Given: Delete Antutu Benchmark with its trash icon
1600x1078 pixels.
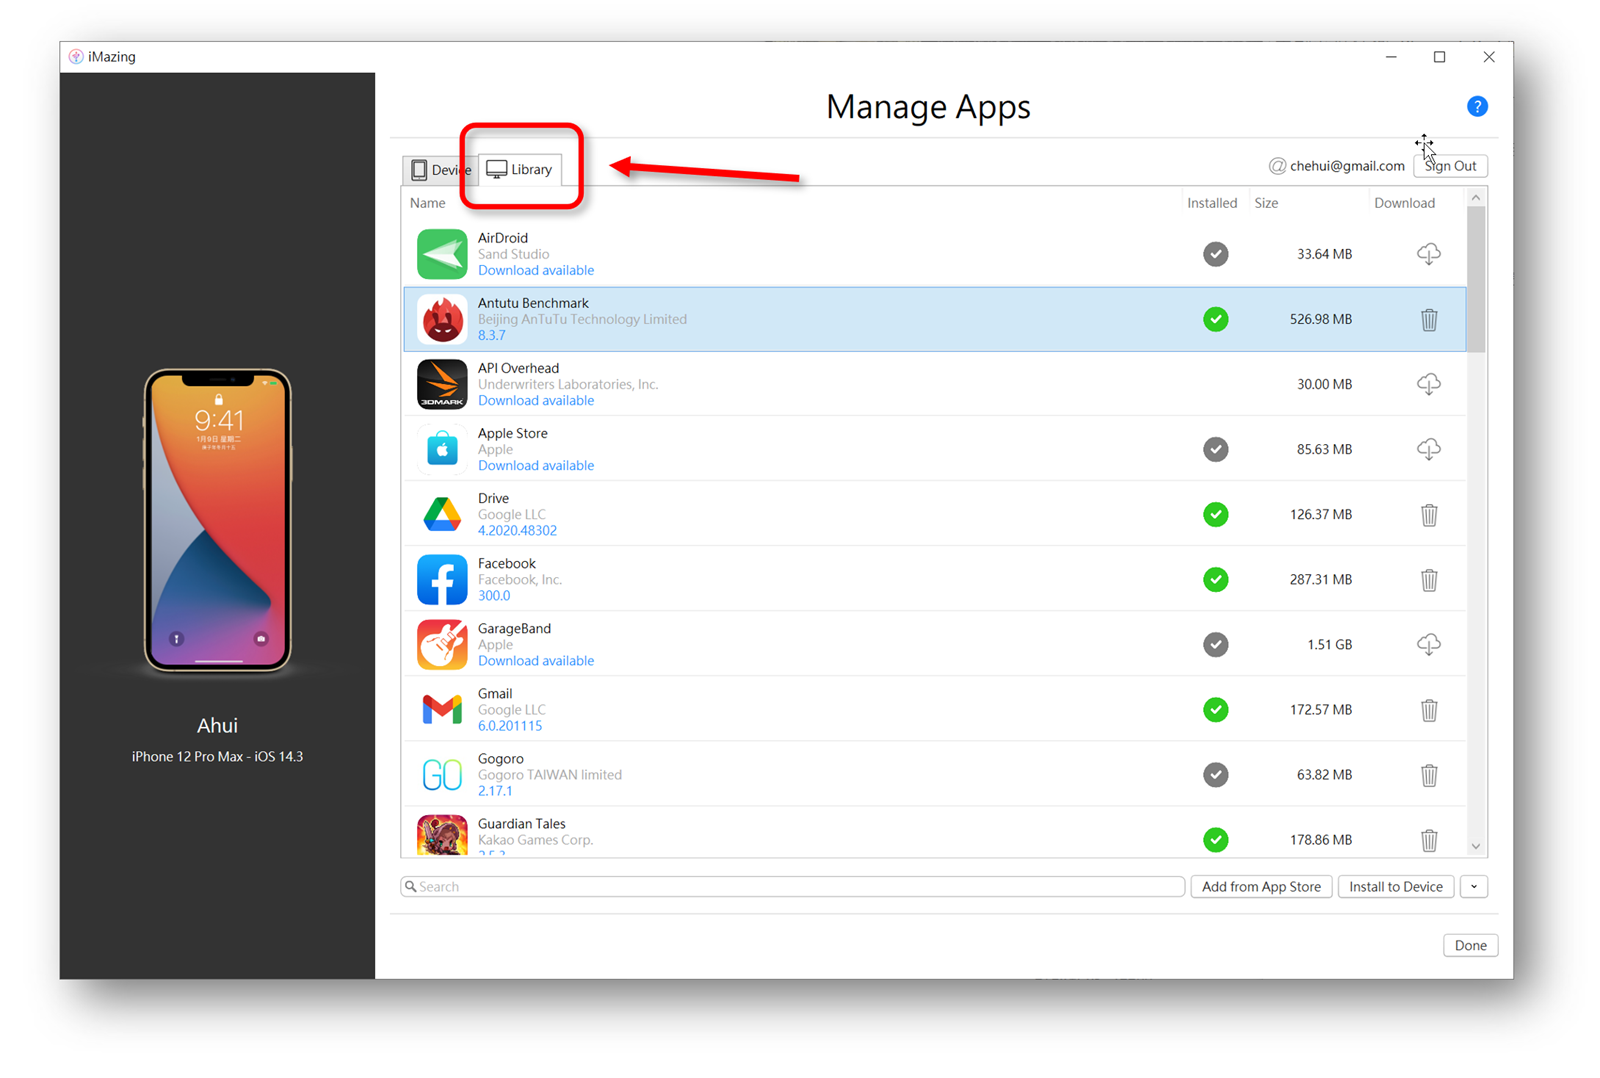Looking at the screenshot, I should click(x=1428, y=319).
